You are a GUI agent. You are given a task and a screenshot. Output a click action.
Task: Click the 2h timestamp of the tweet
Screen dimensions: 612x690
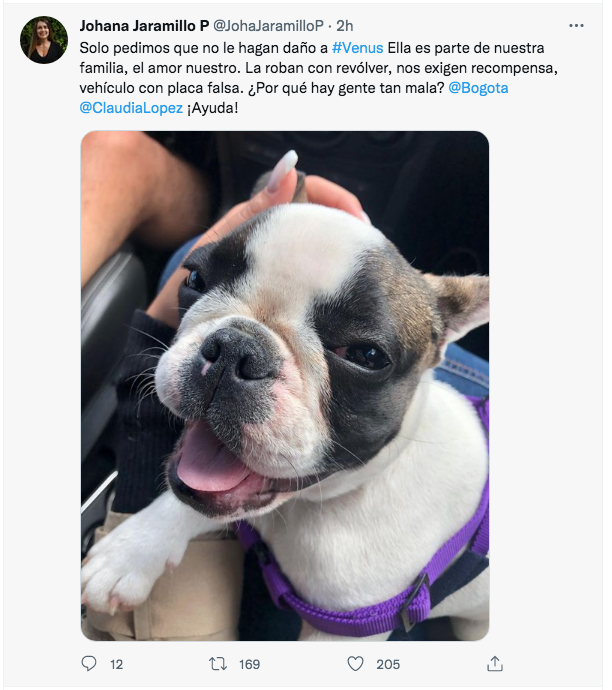click(345, 26)
